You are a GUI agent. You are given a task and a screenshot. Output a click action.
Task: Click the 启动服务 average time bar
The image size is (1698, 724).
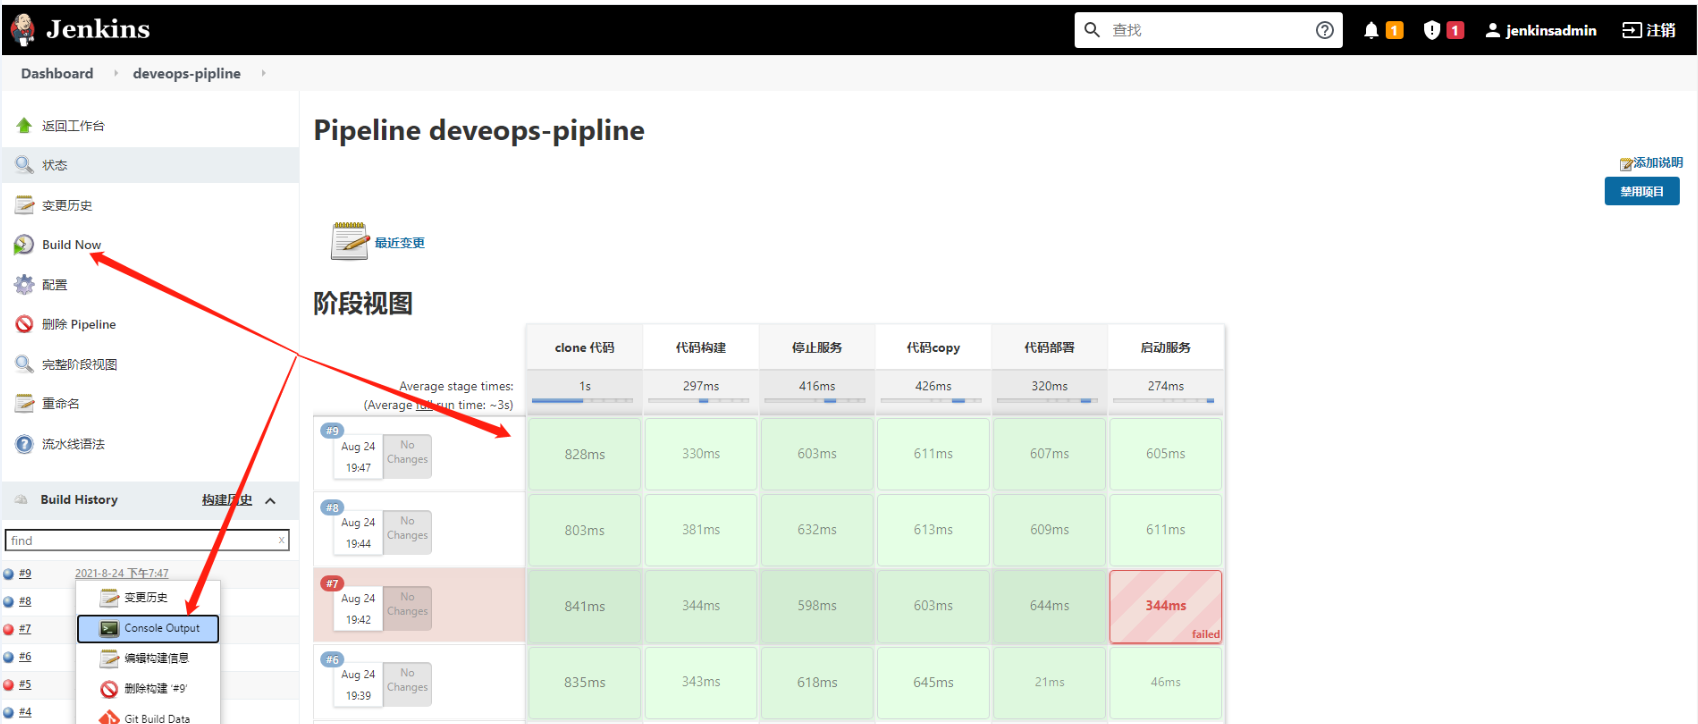pyautogui.click(x=1165, y=400)
